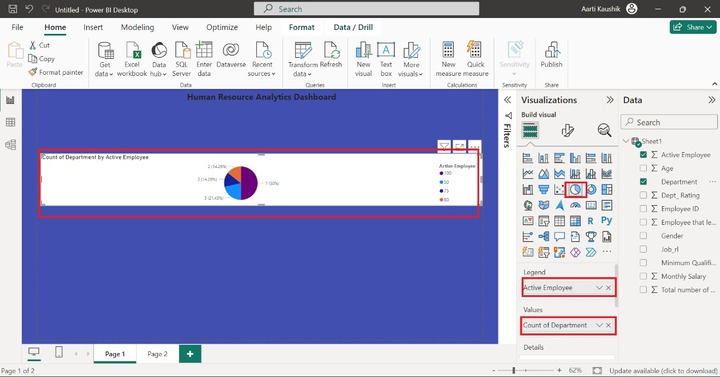Select the Matrix visual icon
The height and width of the screenshot is (377, 720).
click(x=575, y=221)
